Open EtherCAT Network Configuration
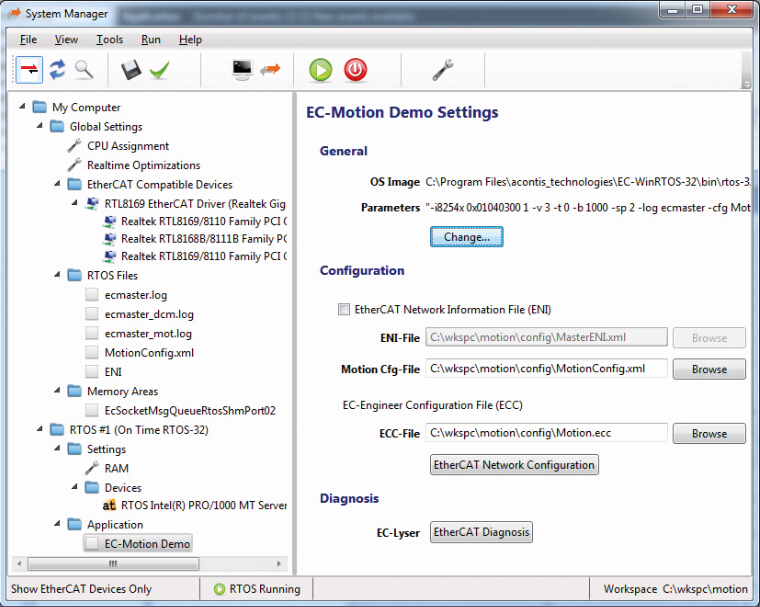The width and height of the screenshot is (760, 607). [514, 464]
